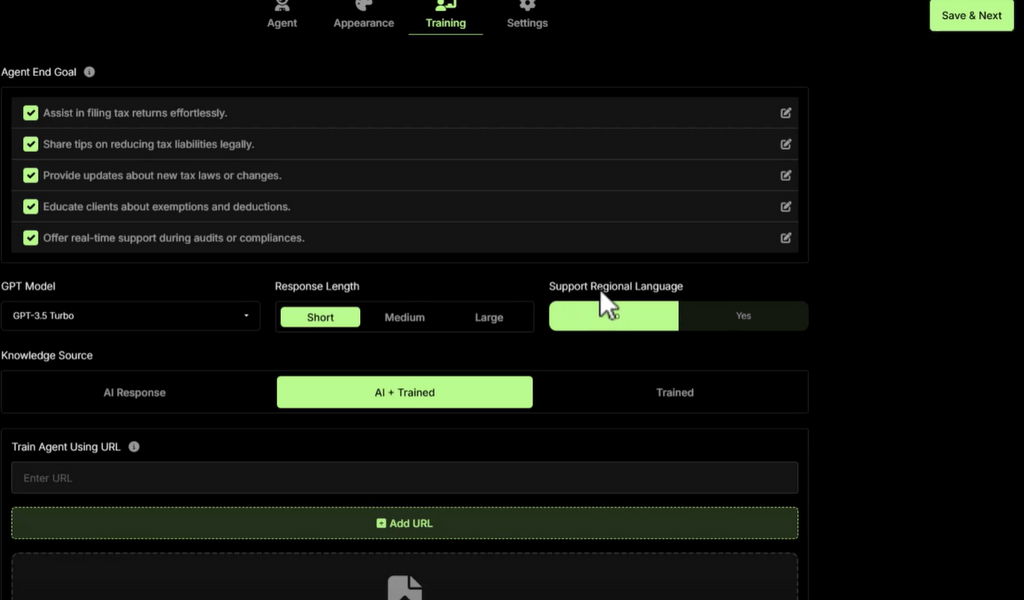1024x600 pixels.
Task: Click the Enter URL input field
Action: [x=404, y=478]
